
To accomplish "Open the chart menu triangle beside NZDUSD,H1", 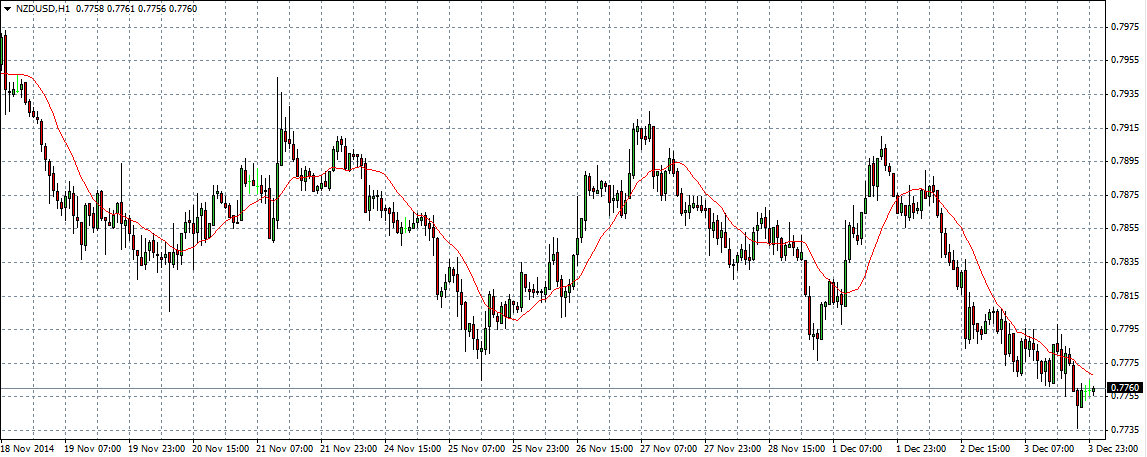I will tap(7, 8).
